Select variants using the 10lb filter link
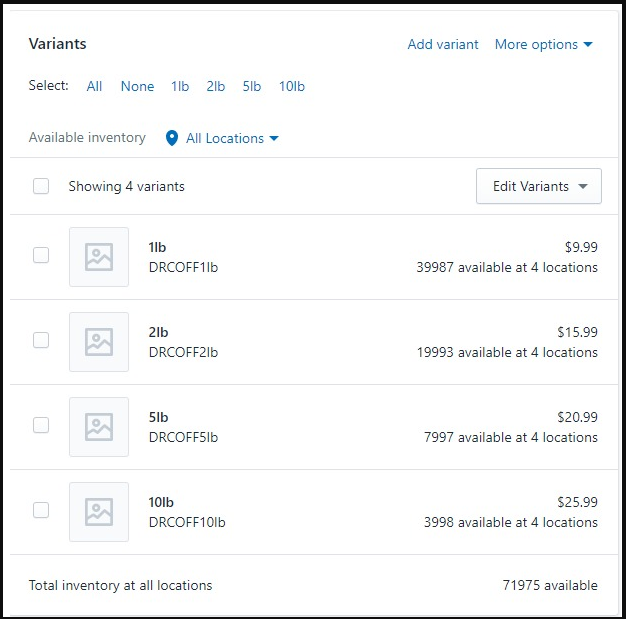 click(292, 86)
